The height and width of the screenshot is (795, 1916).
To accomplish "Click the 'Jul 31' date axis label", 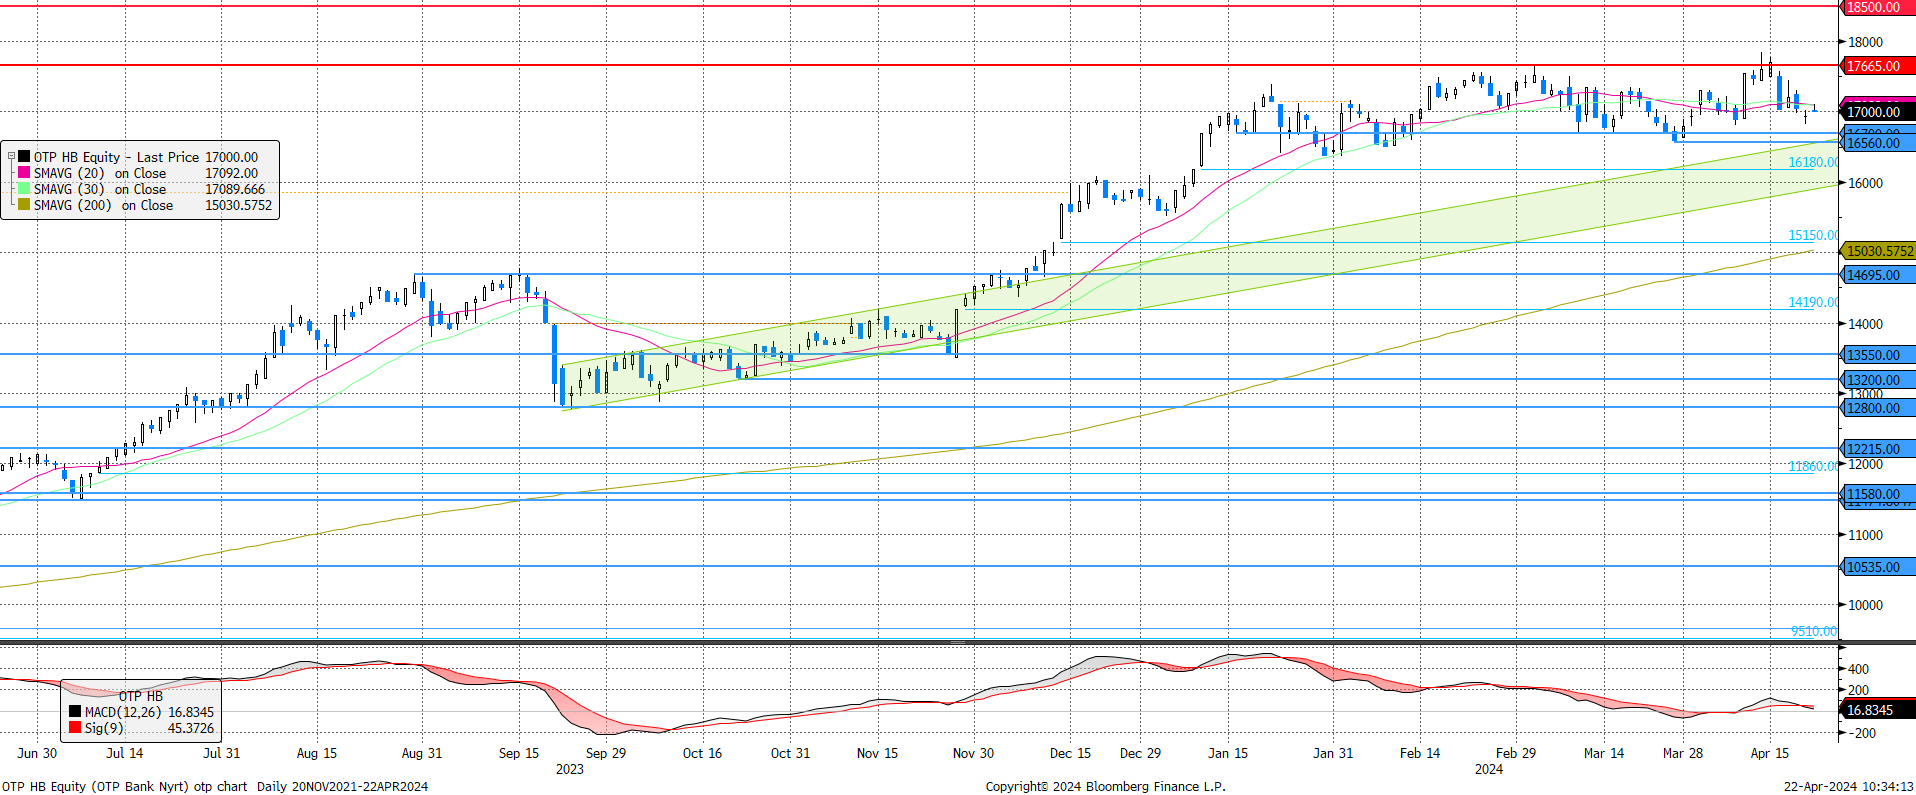I will 222,753.
